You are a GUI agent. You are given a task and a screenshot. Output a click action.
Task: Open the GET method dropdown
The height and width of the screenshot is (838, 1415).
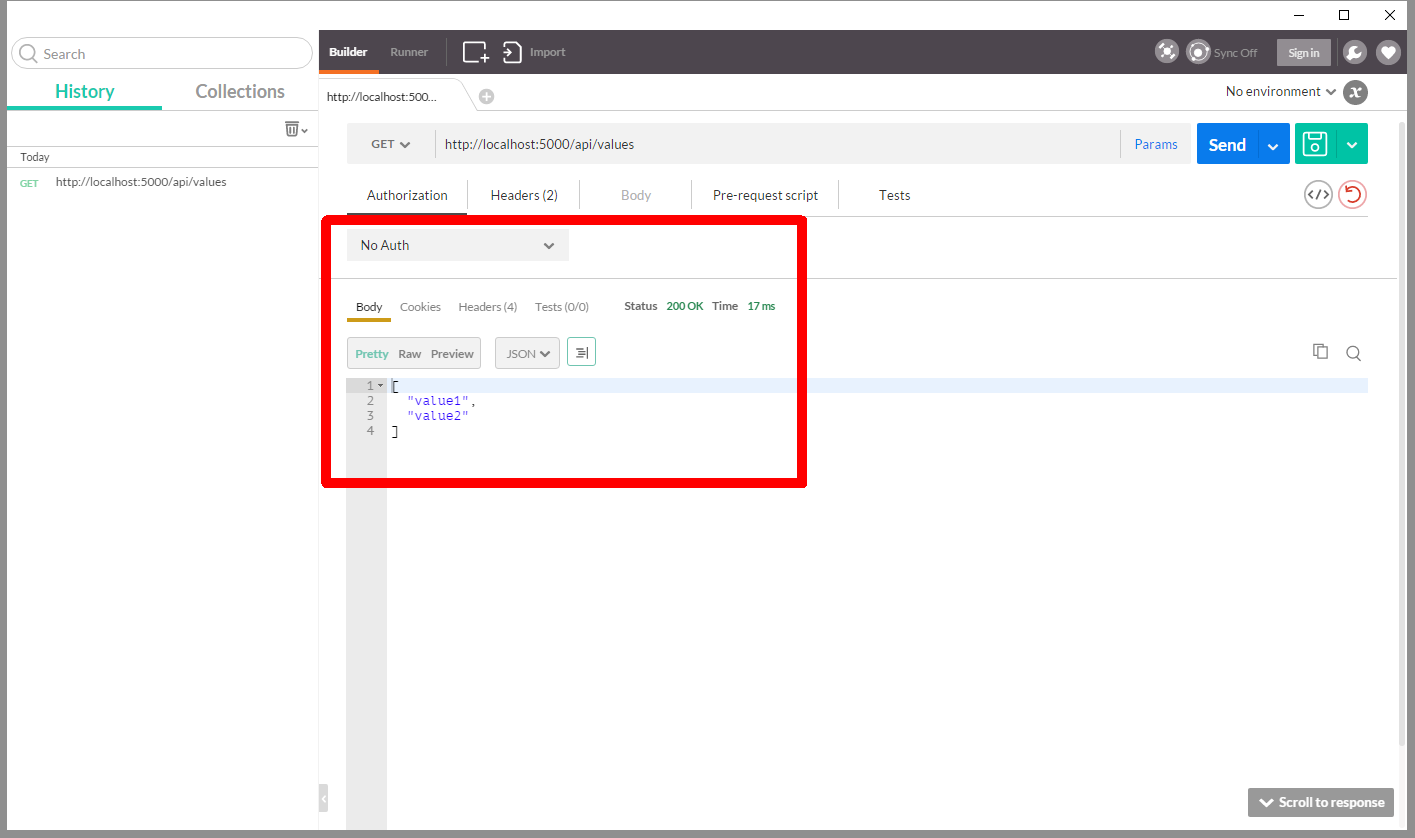[x=390, y=144]
